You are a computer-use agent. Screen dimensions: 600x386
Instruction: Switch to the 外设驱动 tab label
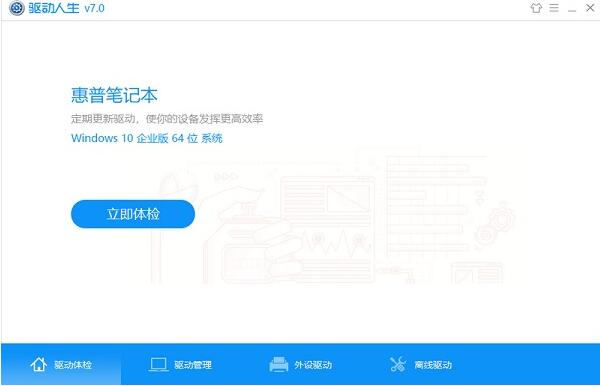click(x=313, y=365)
